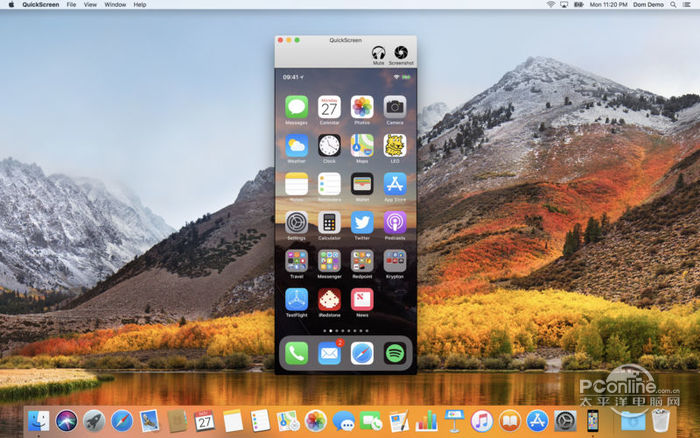Open Safari compass in the Mac dock

(x=122, y=421)
